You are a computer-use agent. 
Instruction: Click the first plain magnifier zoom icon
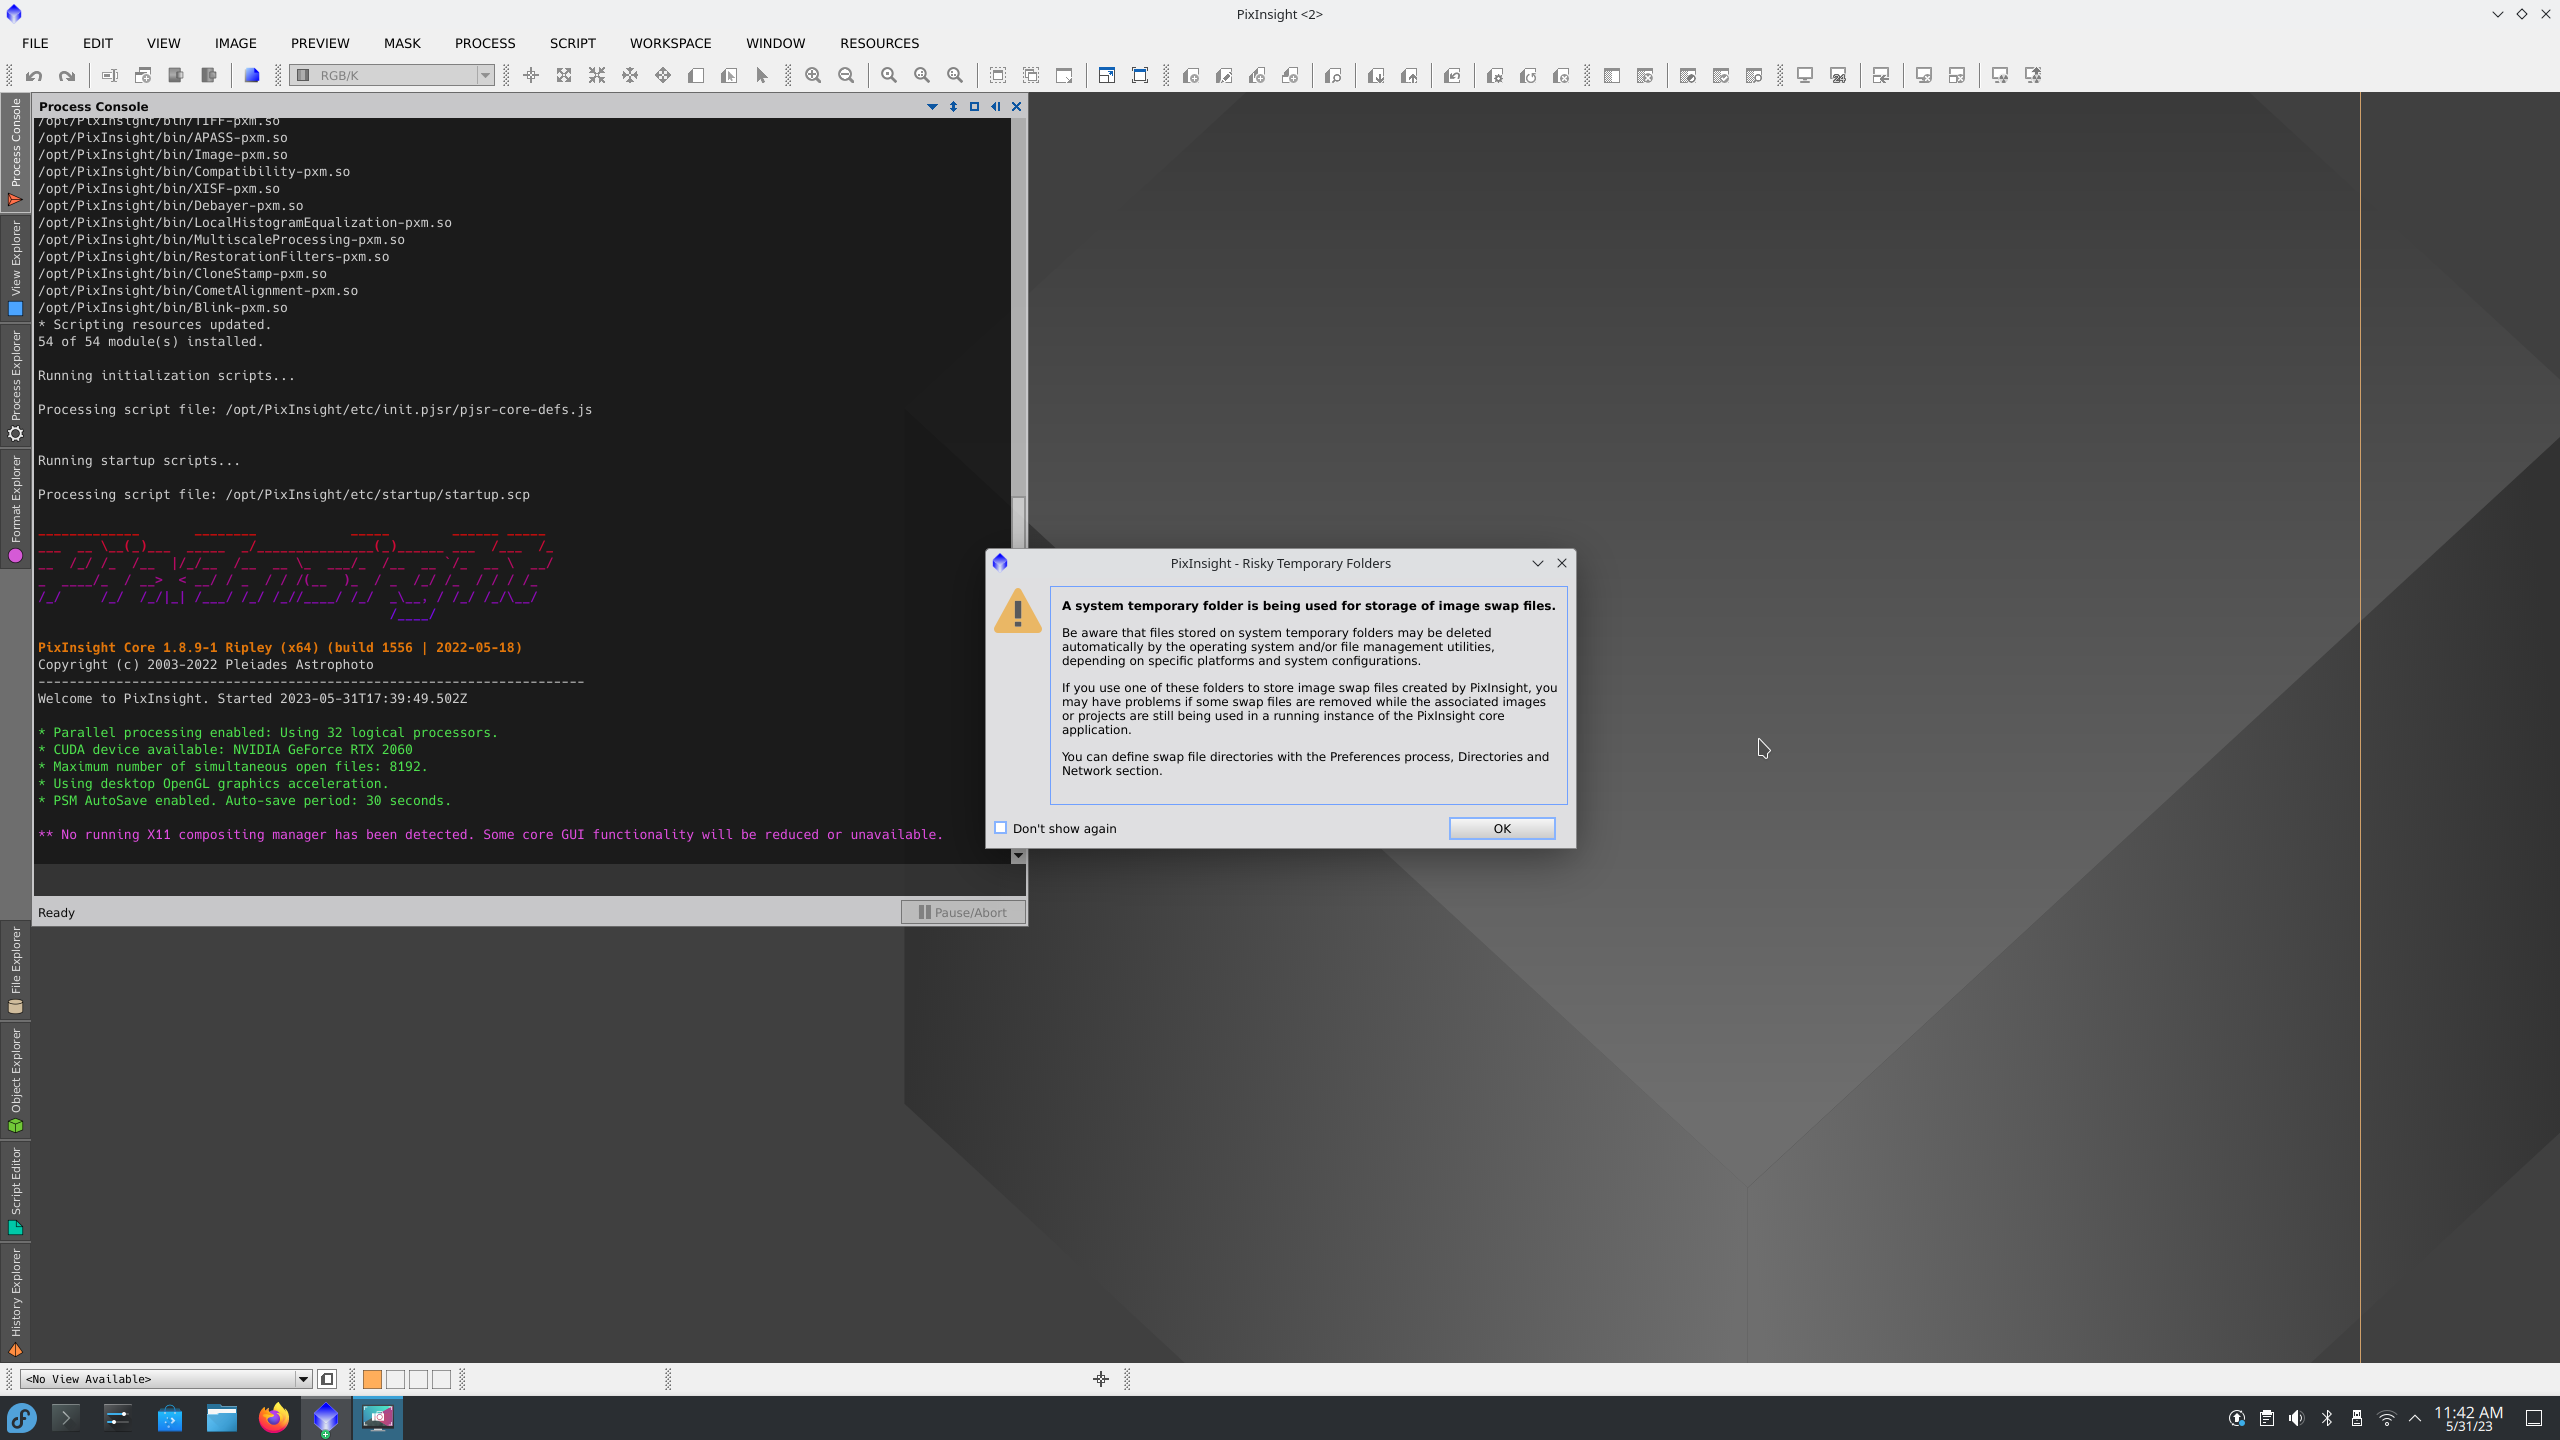pyautogui.click(x=889, y=75)
